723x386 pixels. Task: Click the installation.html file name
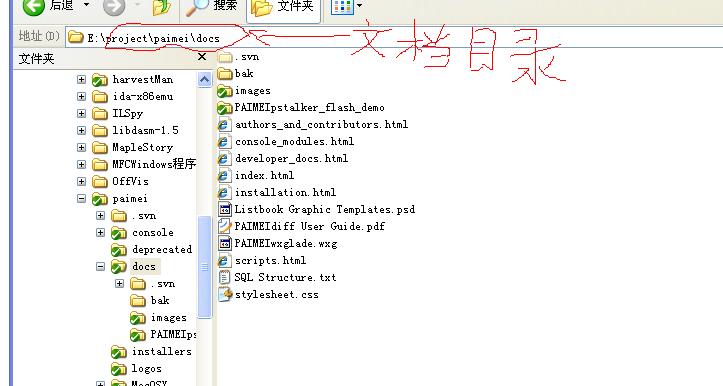coord(285,193)
